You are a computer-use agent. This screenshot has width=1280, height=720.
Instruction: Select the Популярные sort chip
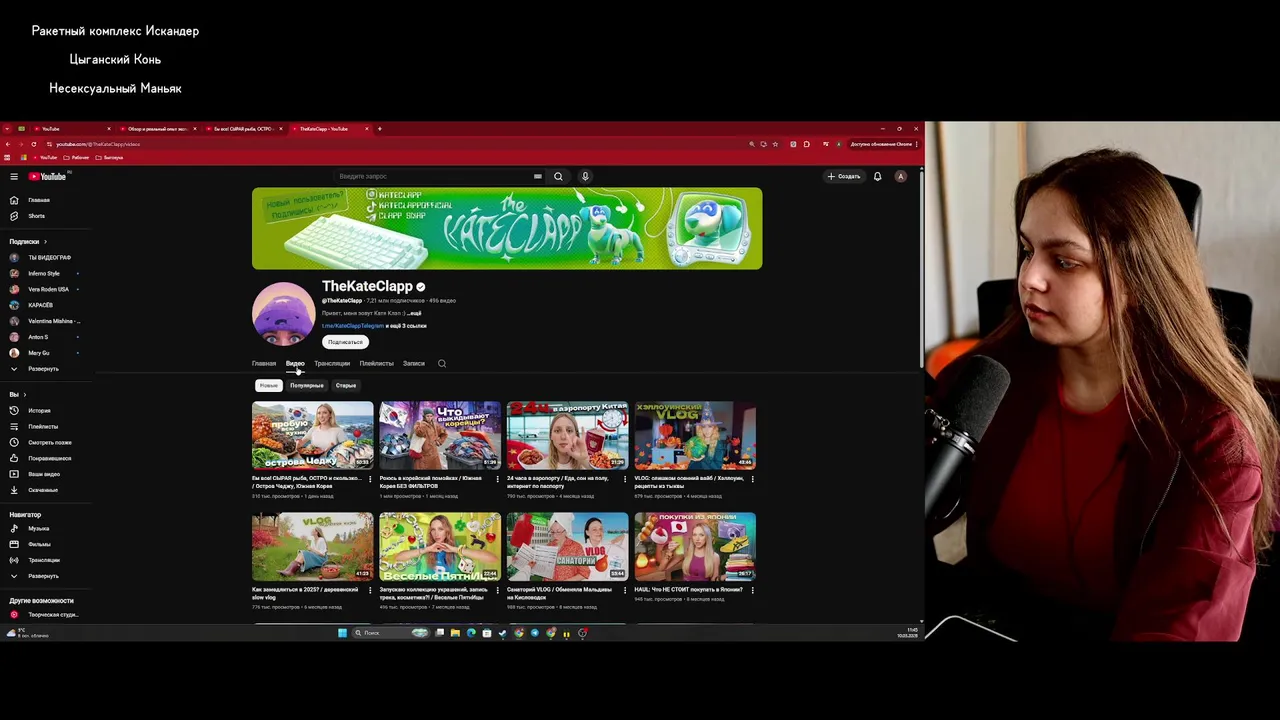[307, 386]
